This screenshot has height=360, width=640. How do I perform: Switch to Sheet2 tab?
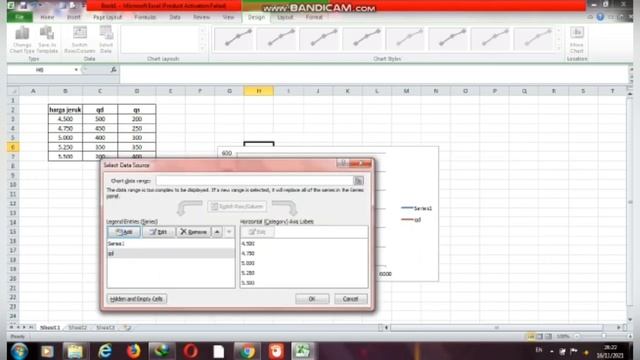78,327
